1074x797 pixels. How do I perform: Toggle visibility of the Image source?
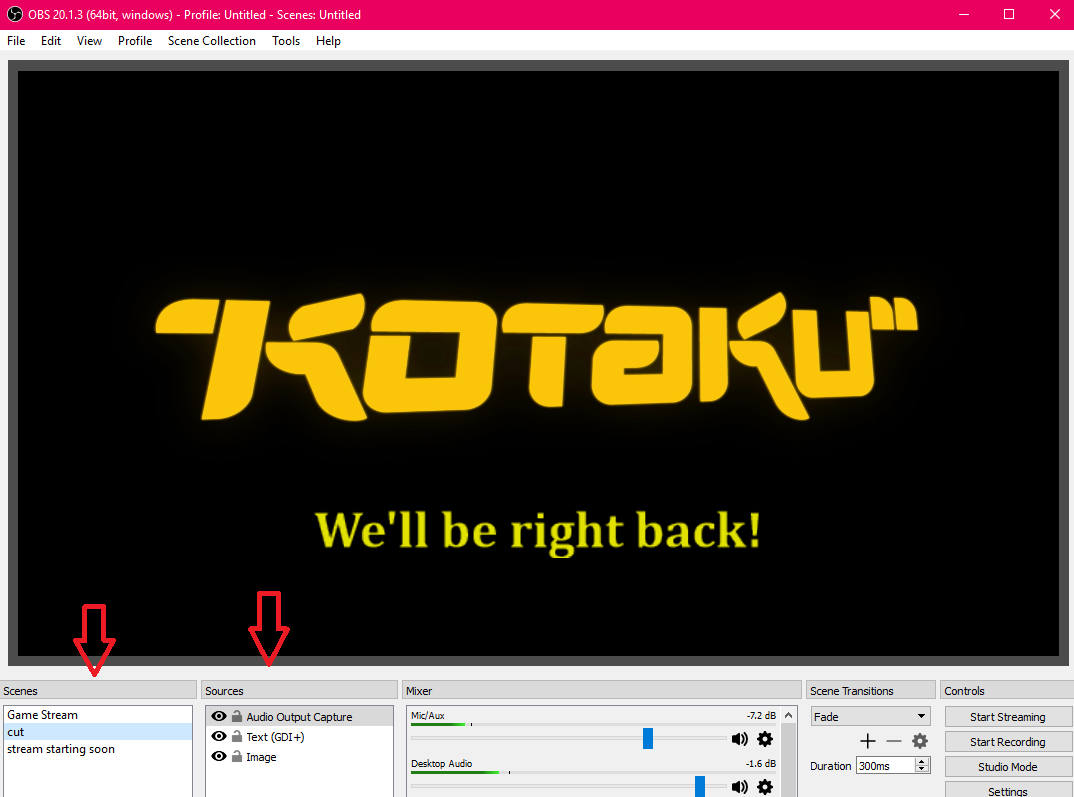219,757
